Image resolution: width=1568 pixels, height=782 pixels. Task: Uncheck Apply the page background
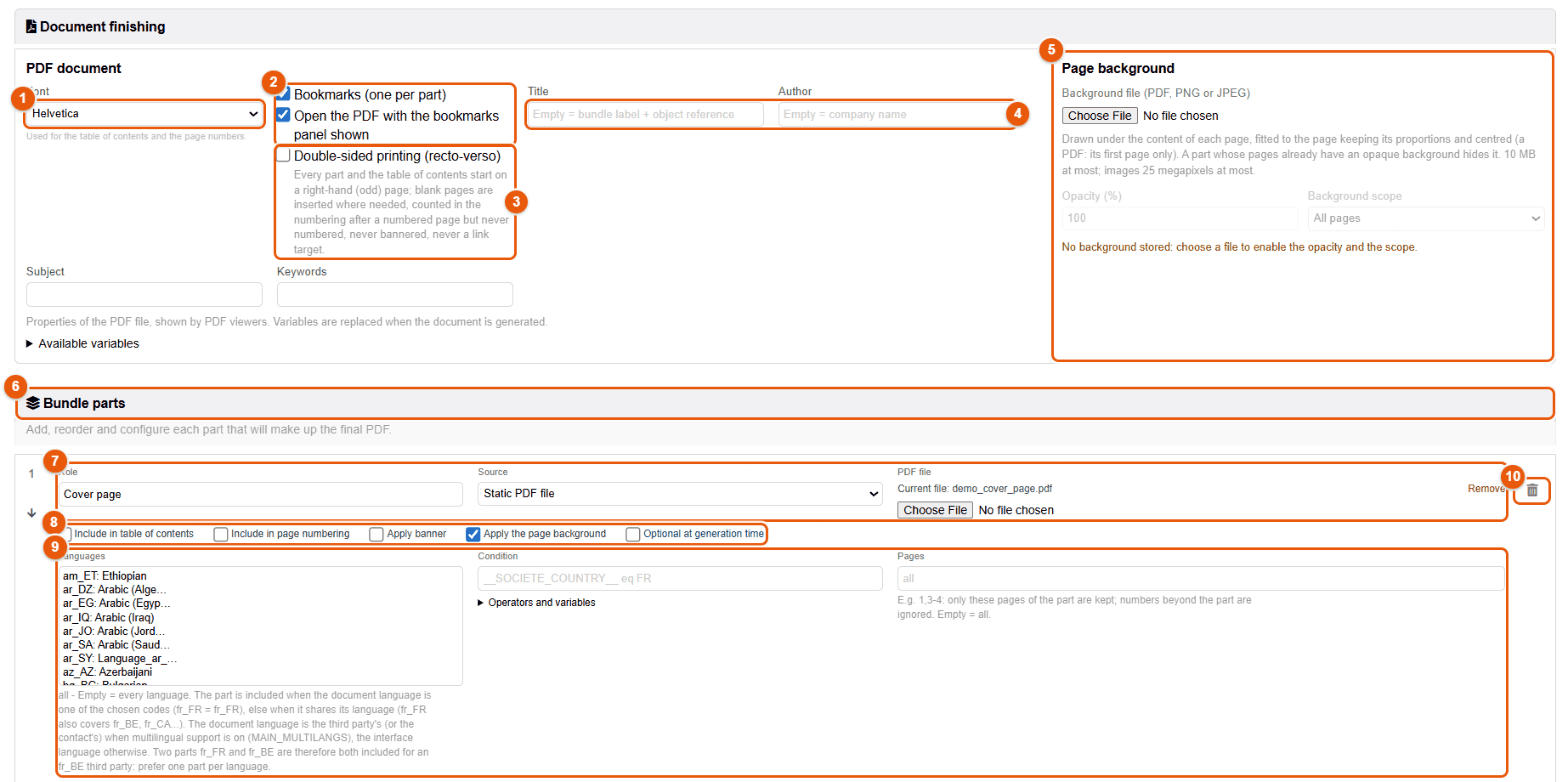point(473,534)
